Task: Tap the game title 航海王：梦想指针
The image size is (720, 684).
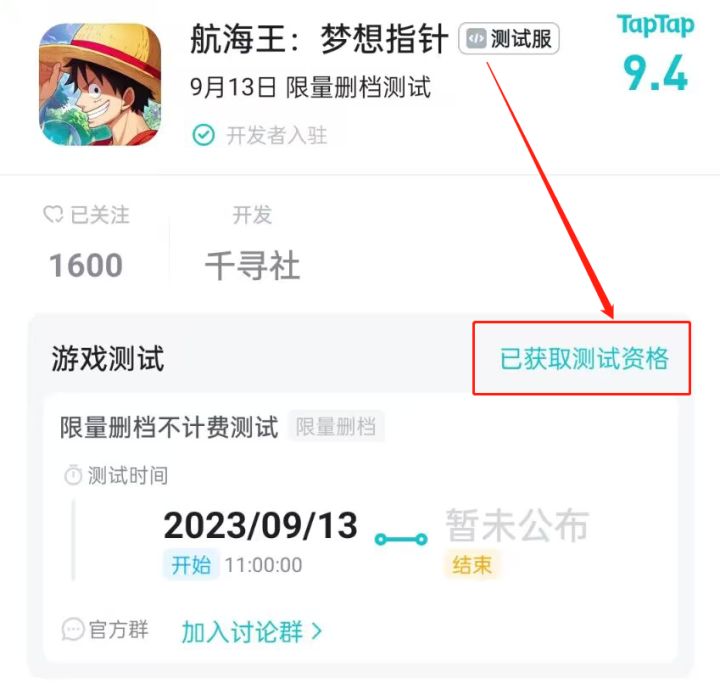Action: (319, 39)
